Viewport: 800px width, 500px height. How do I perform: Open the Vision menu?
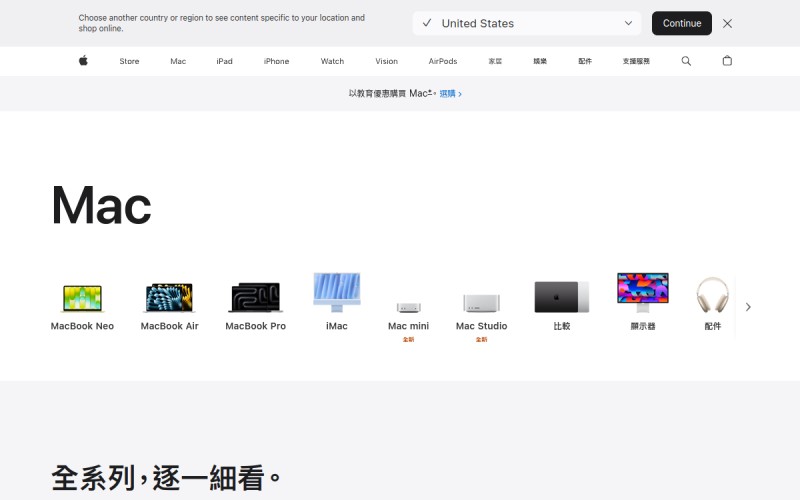tap(386, 61)
